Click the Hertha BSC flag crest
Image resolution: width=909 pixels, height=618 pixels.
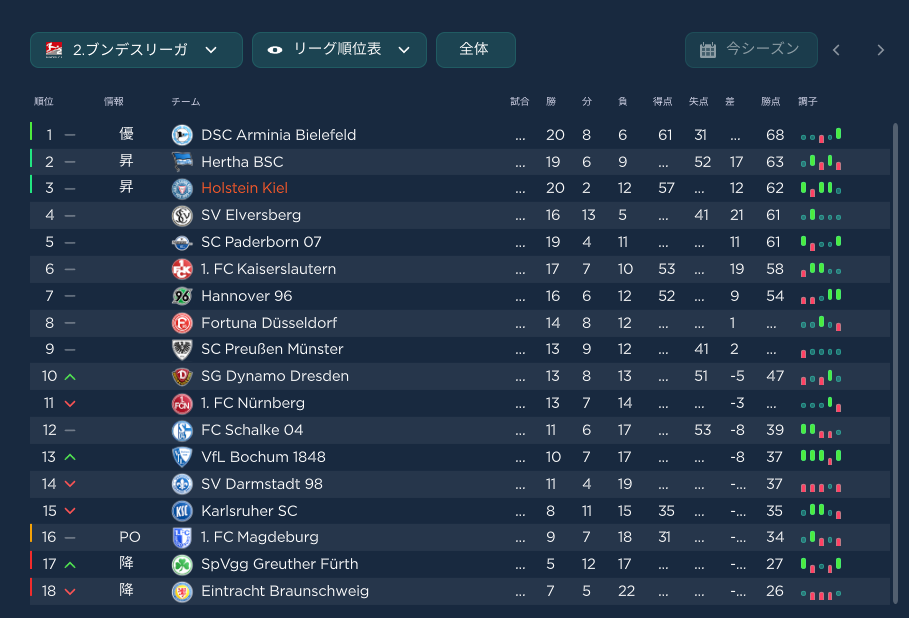pos(182,162)
